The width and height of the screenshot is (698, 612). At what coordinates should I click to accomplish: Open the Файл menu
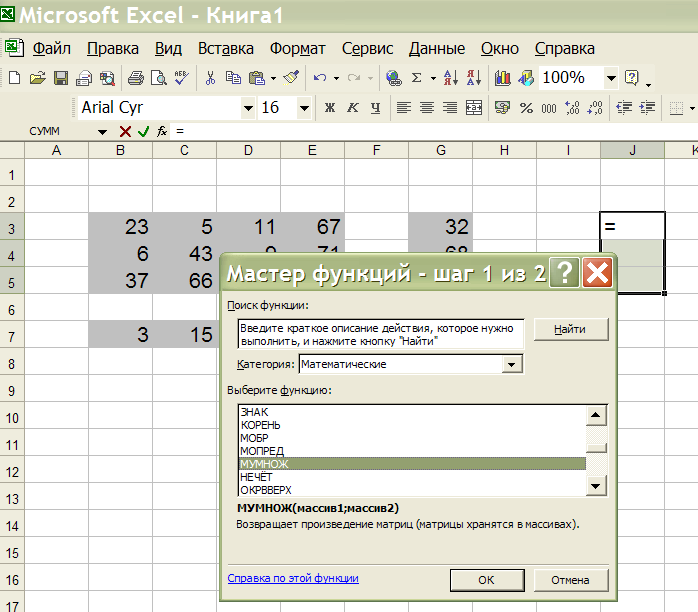[52, 48]
